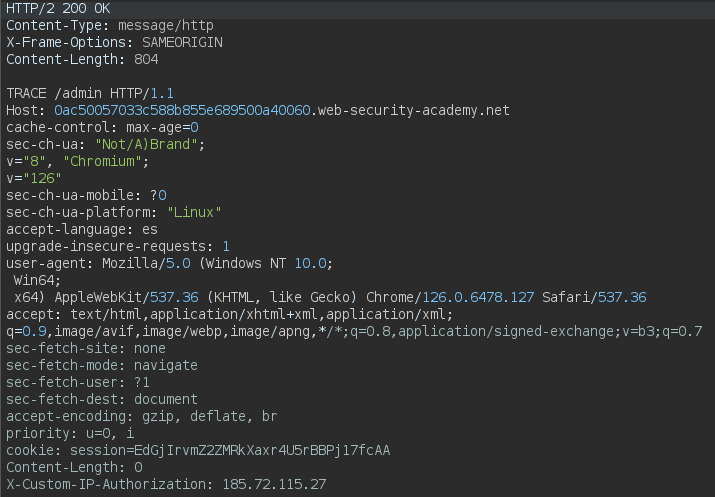Click the Host header hostname value
Image resolution: width=715 pixels, height=497 pixels.
pos(282,110)
